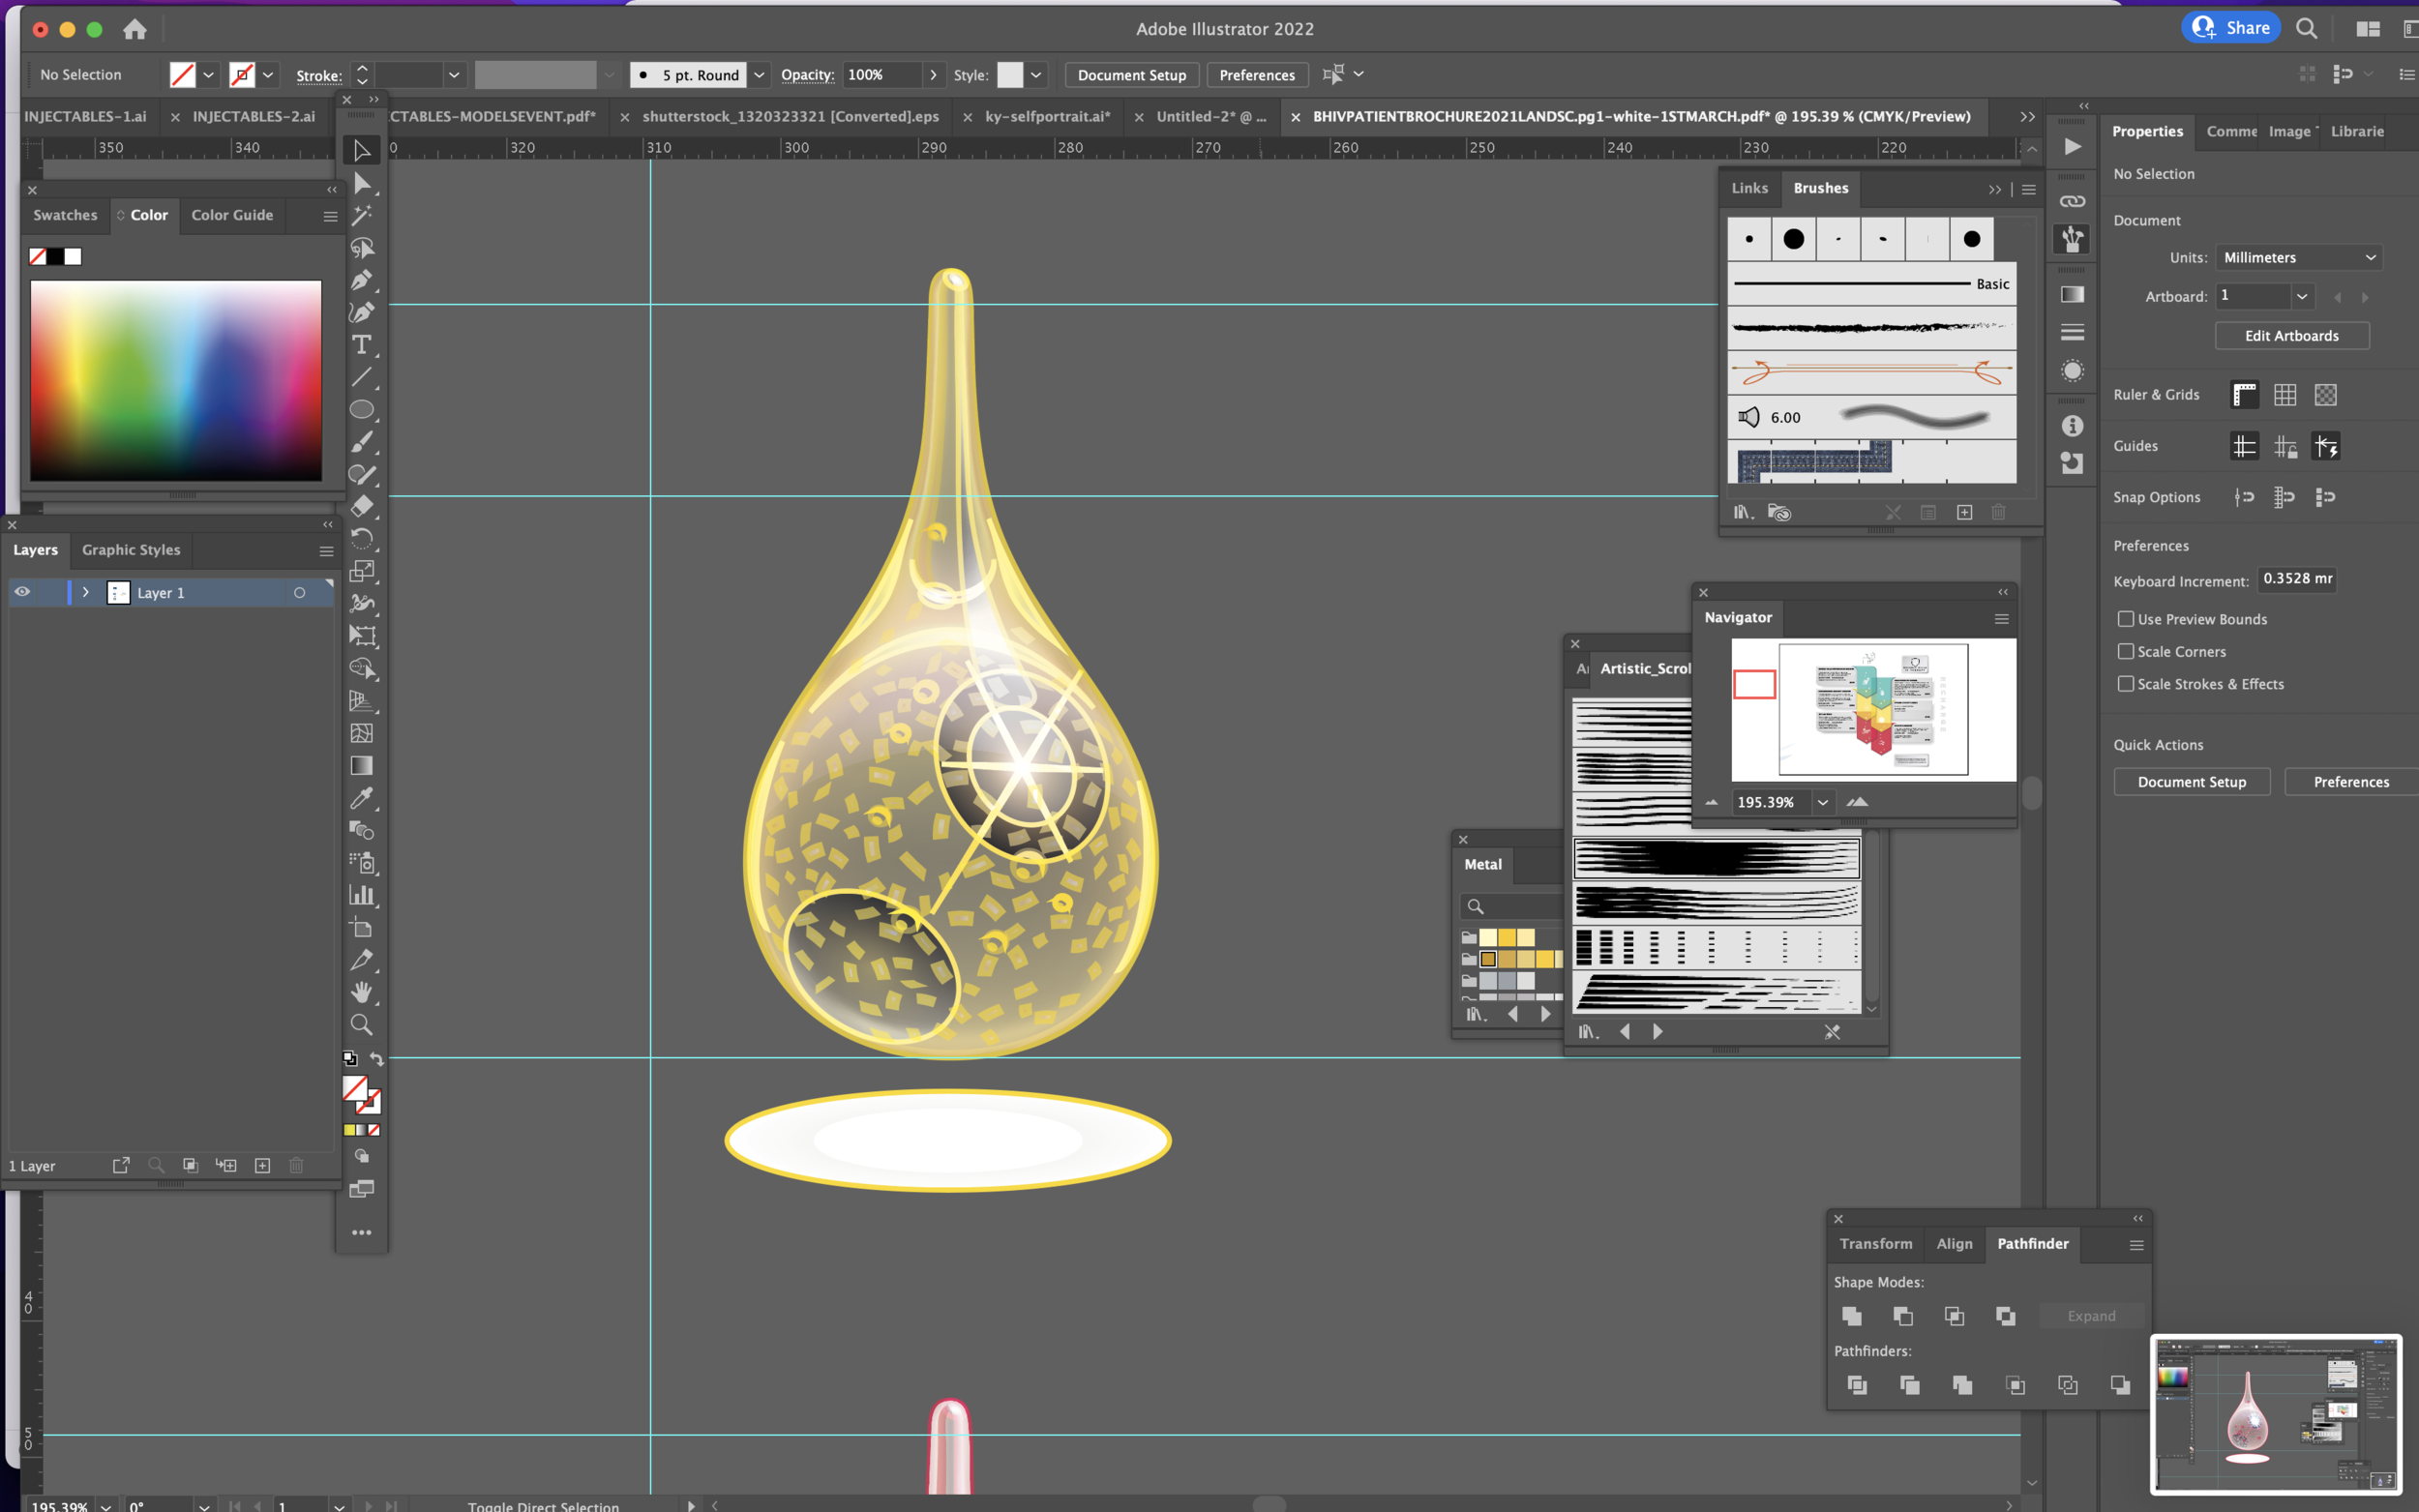
Task: Switch to the Swatches tab
Action: pyautogui.click(x=65, y=215)
